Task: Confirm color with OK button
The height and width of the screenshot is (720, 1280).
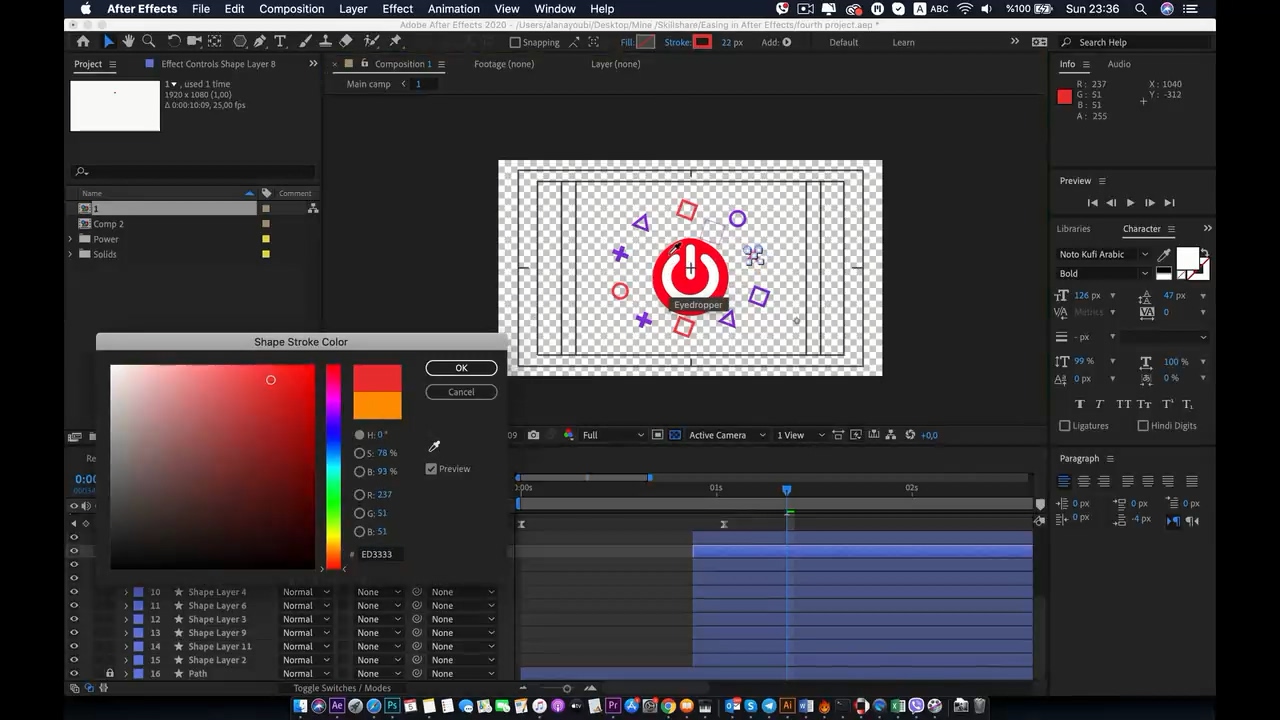Action: coord(461,368)
